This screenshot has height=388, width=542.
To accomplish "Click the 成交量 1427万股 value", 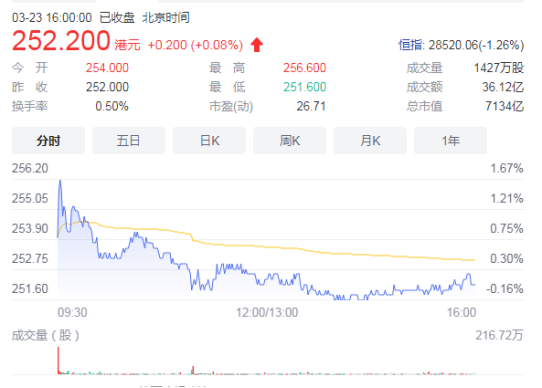I will coord(499,68).
